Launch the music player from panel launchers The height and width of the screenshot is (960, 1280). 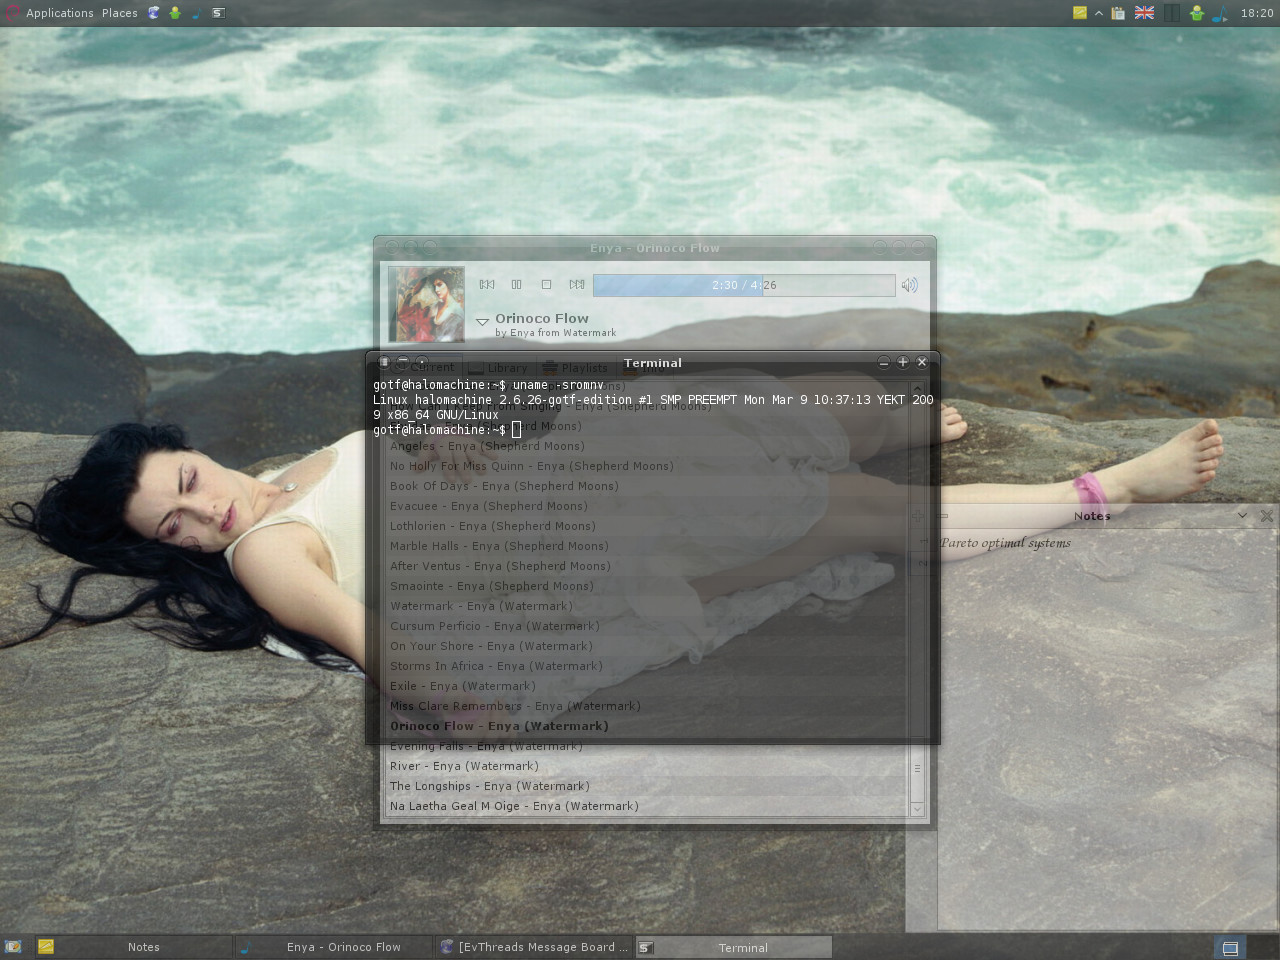196,13
